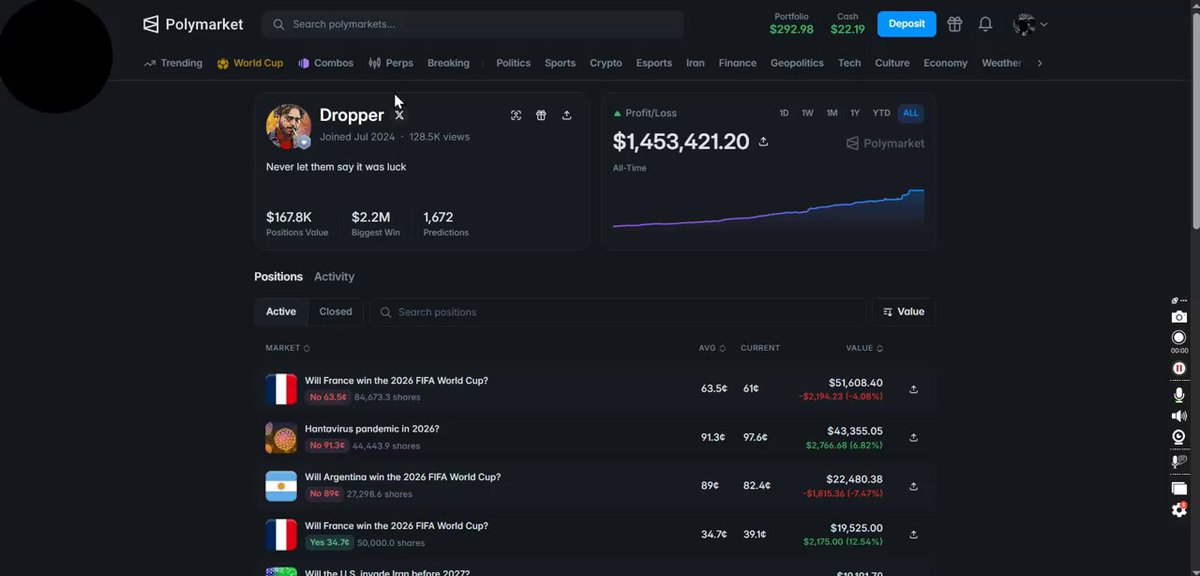Click the blue Deposit button
This screenshot has width=1200, height=576.
(906, 24)
